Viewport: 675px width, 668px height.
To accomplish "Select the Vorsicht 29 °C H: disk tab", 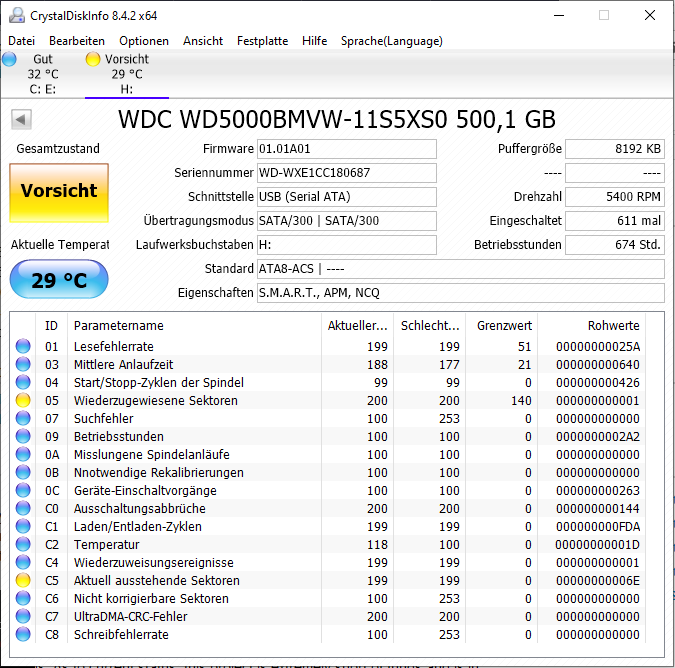I will [126, 74].
